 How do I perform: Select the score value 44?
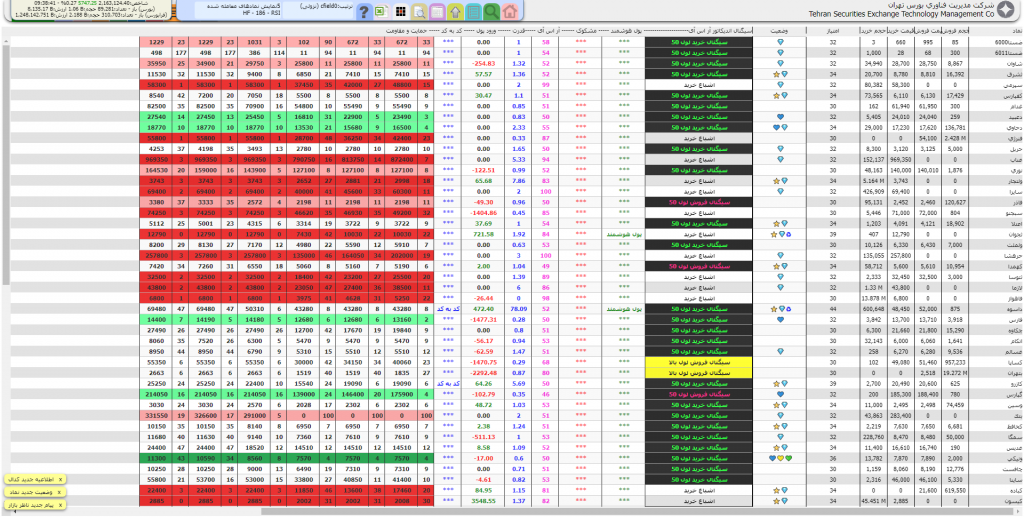[x=832, y=308]
